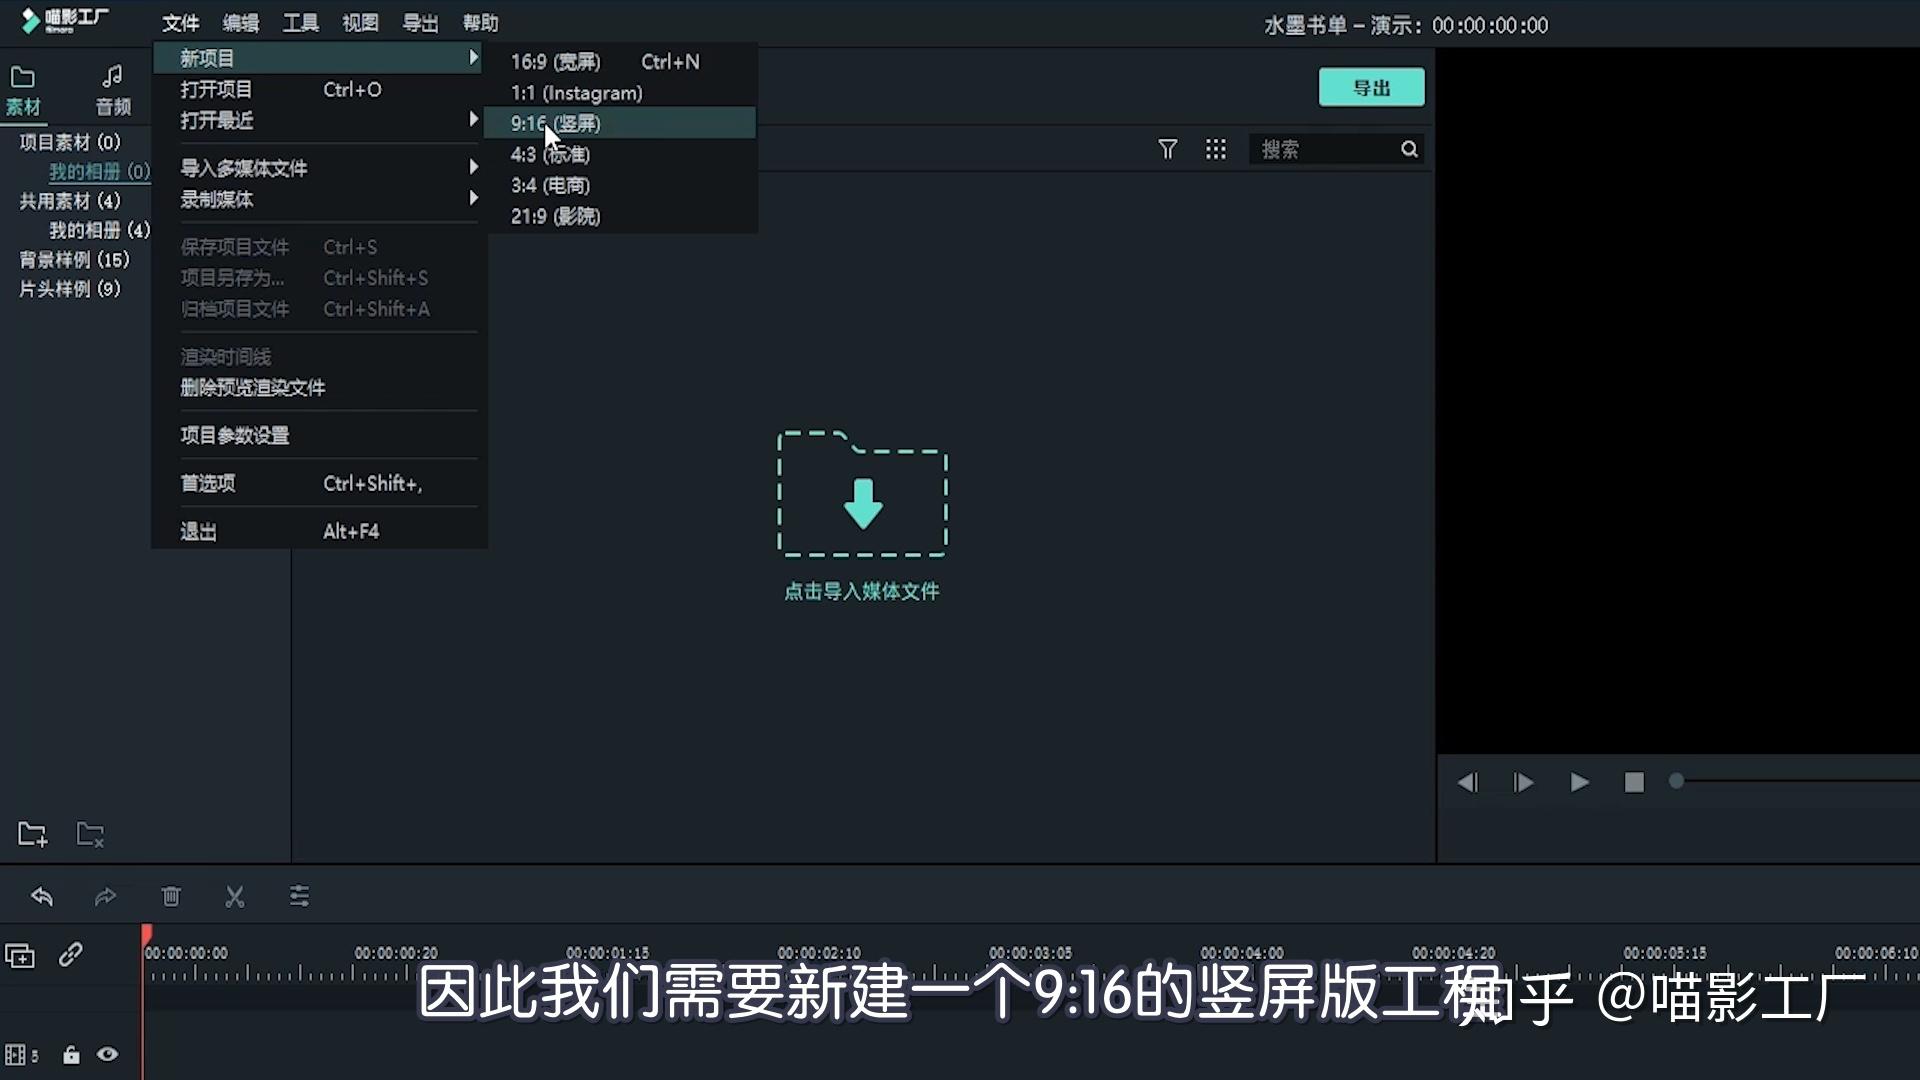Viewport: 1920px width, 1080px height.
Task: Click the play button in preview
Action: [1579, 782]
